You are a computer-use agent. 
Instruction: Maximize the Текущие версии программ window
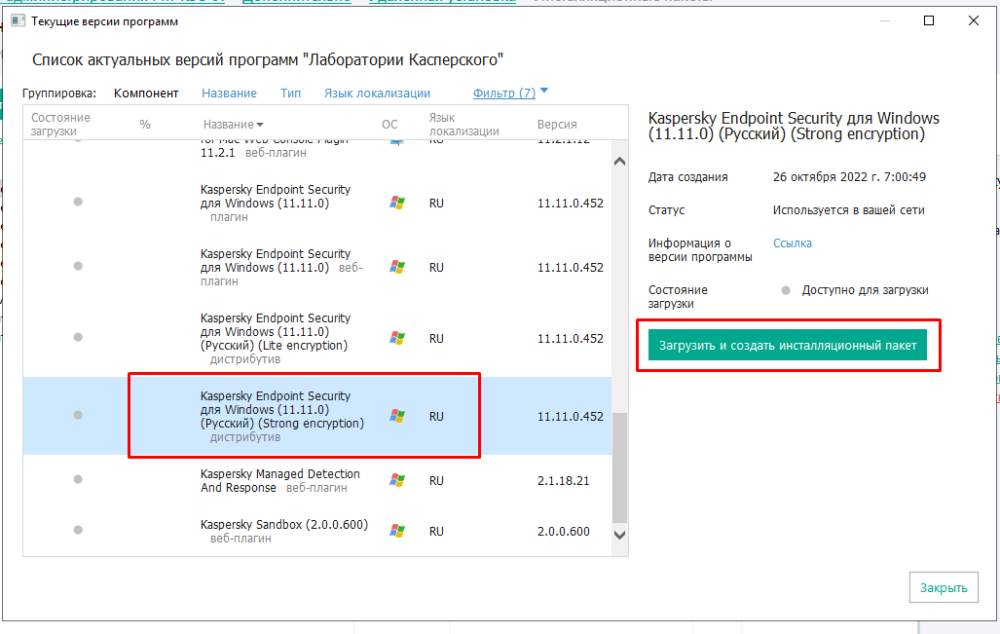click(929, 20)
